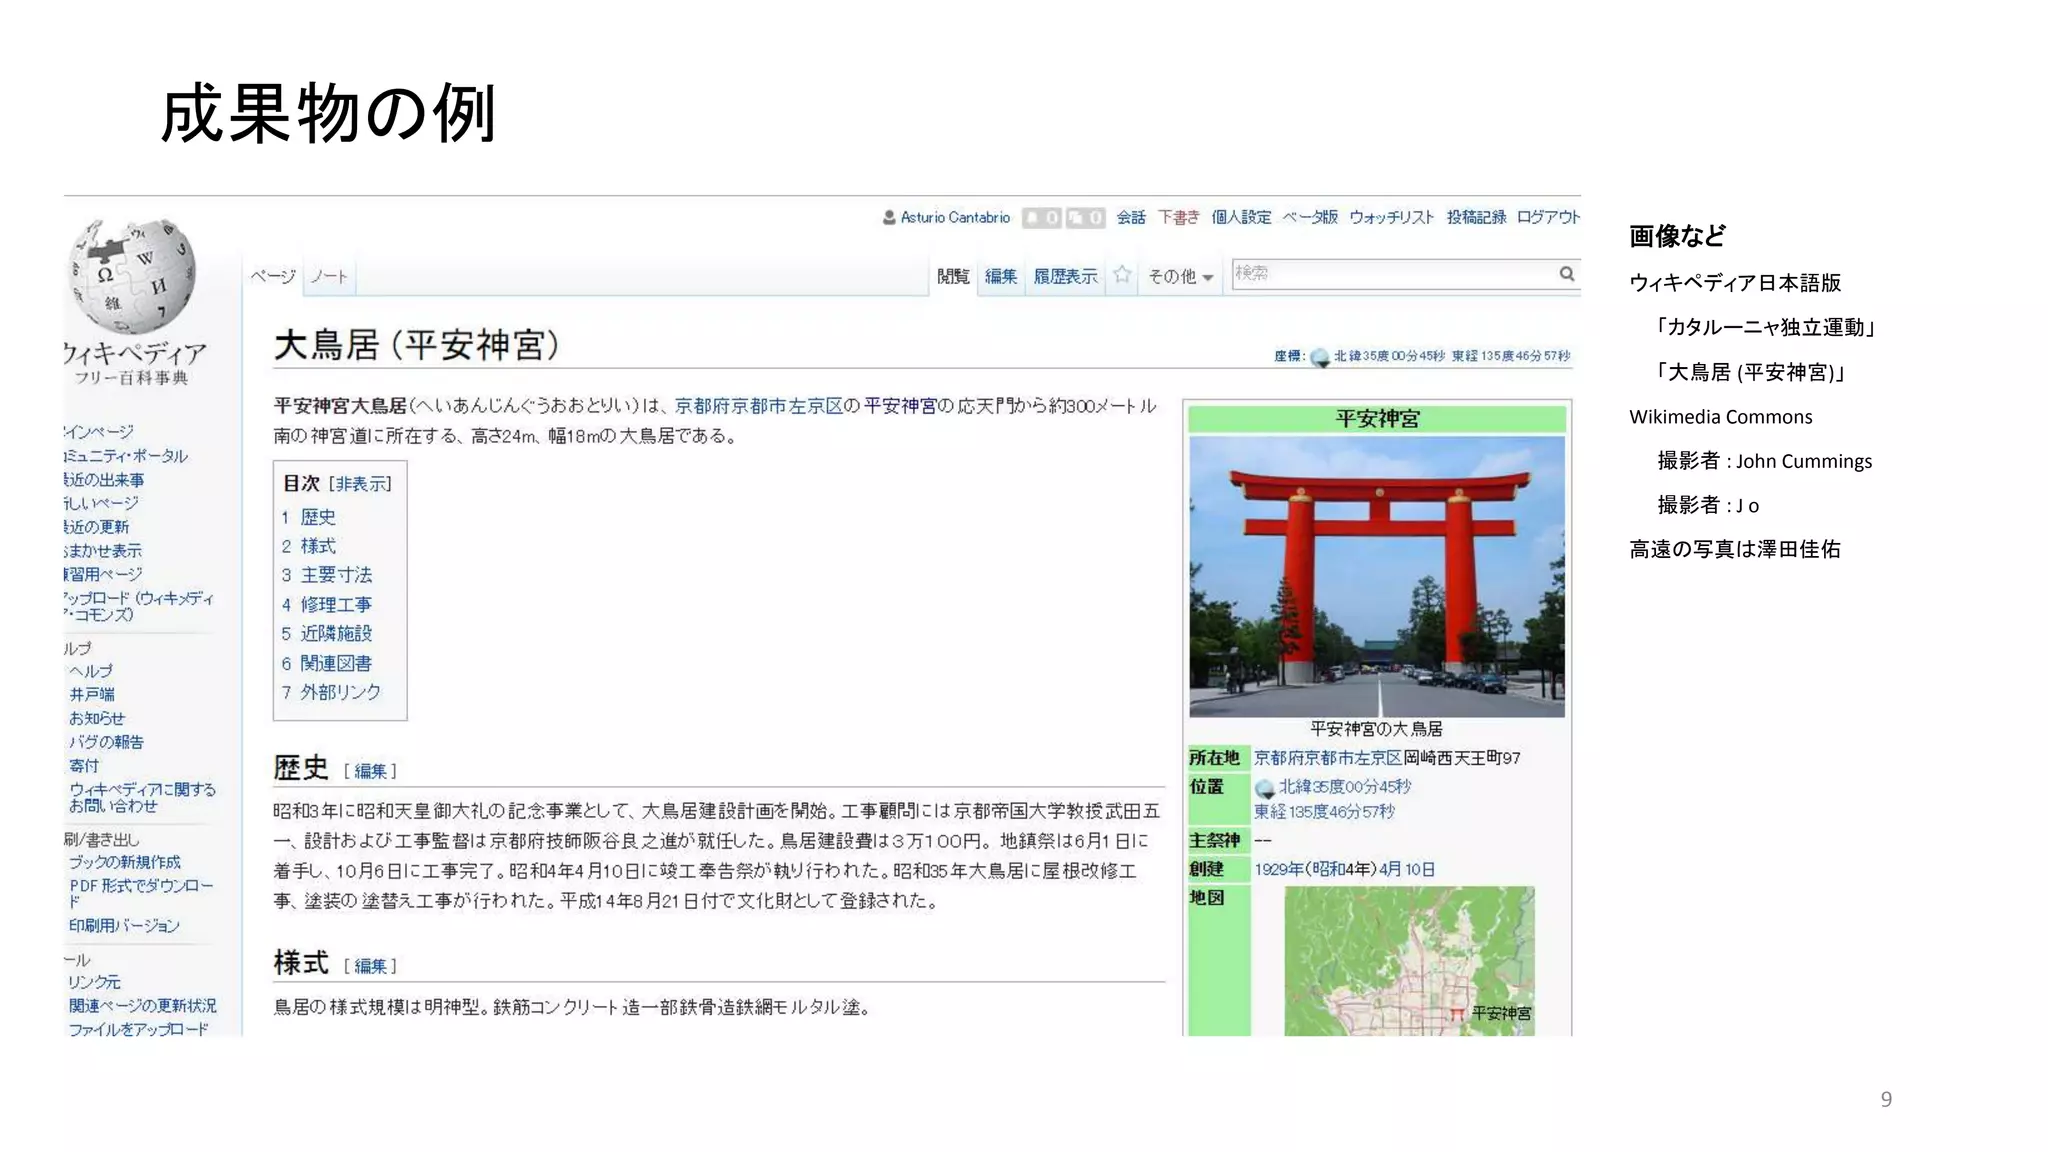This screenshot has height=1152, width=2048.
Task: Open the 履歴表示 history tab
Action: coord(1065,276)
